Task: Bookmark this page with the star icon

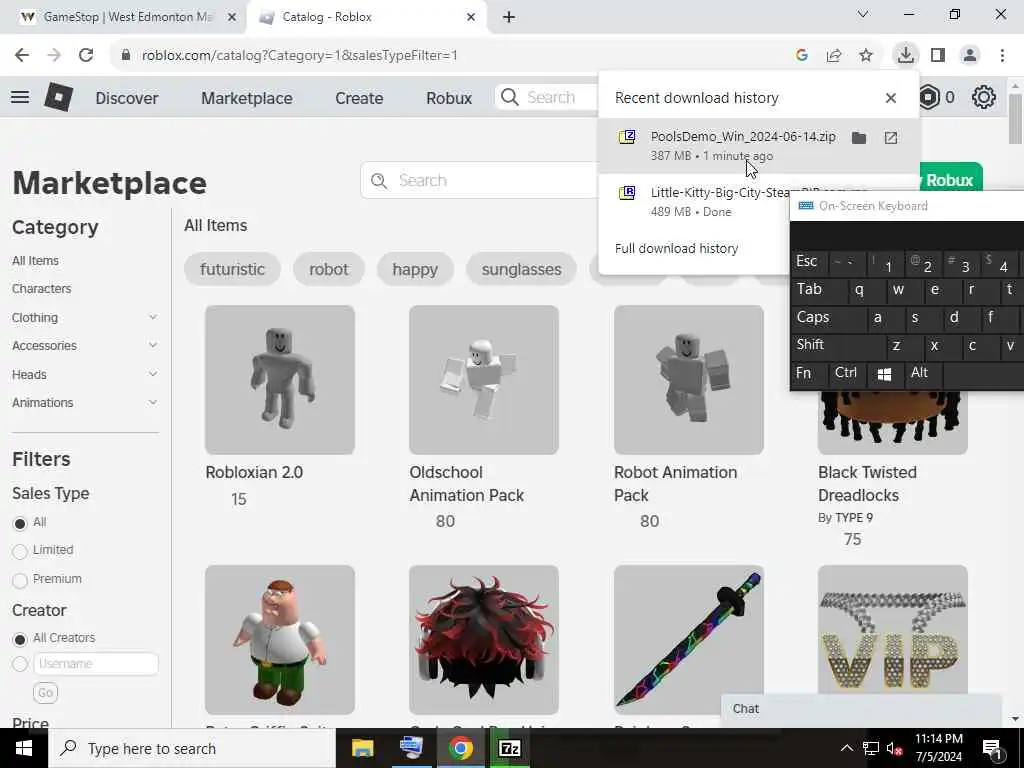Action: tap(866, 56)
